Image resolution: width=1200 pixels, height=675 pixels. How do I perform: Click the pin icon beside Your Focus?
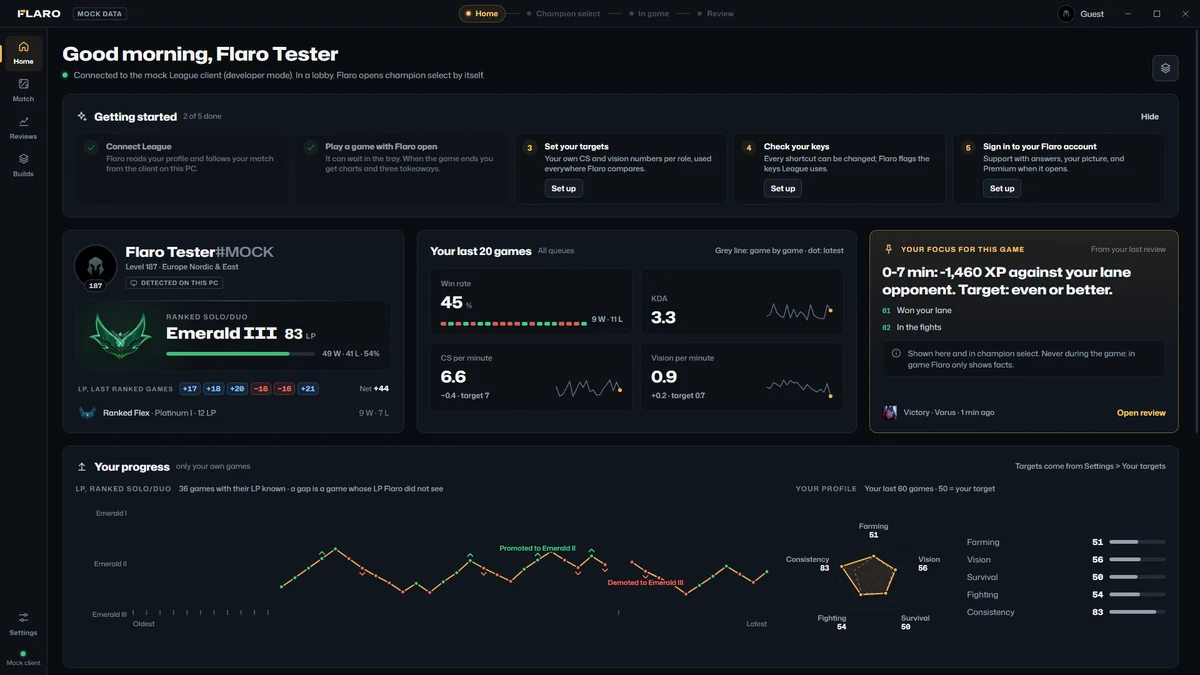(888, 249)
